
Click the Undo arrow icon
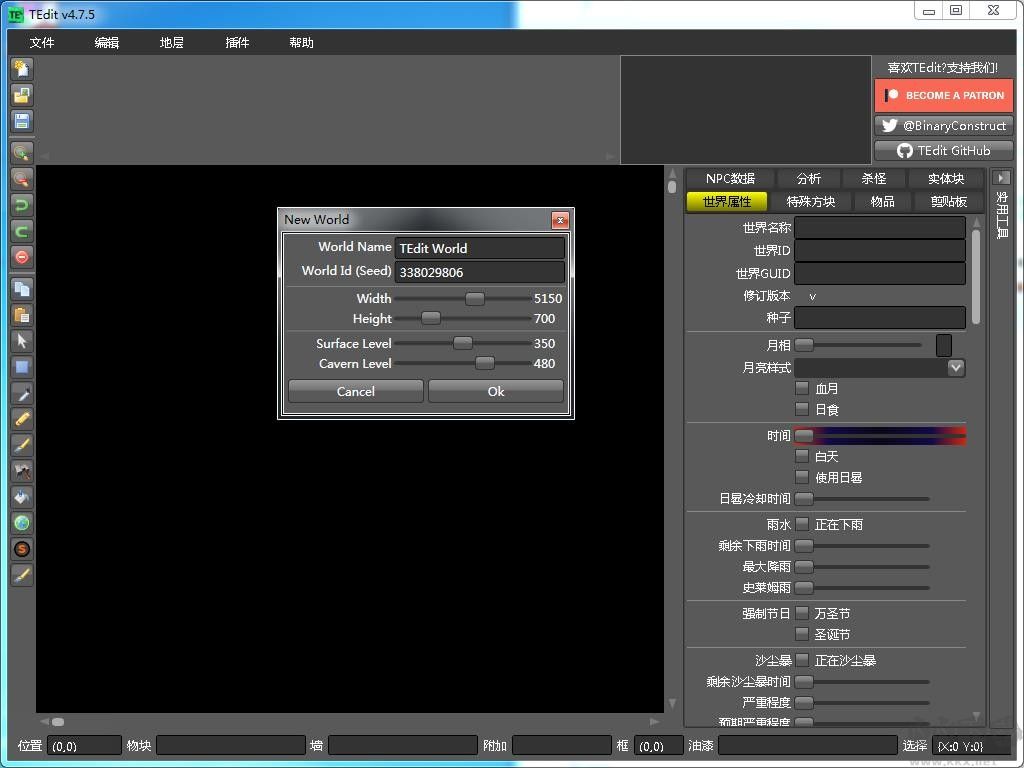tap(21, 204)
